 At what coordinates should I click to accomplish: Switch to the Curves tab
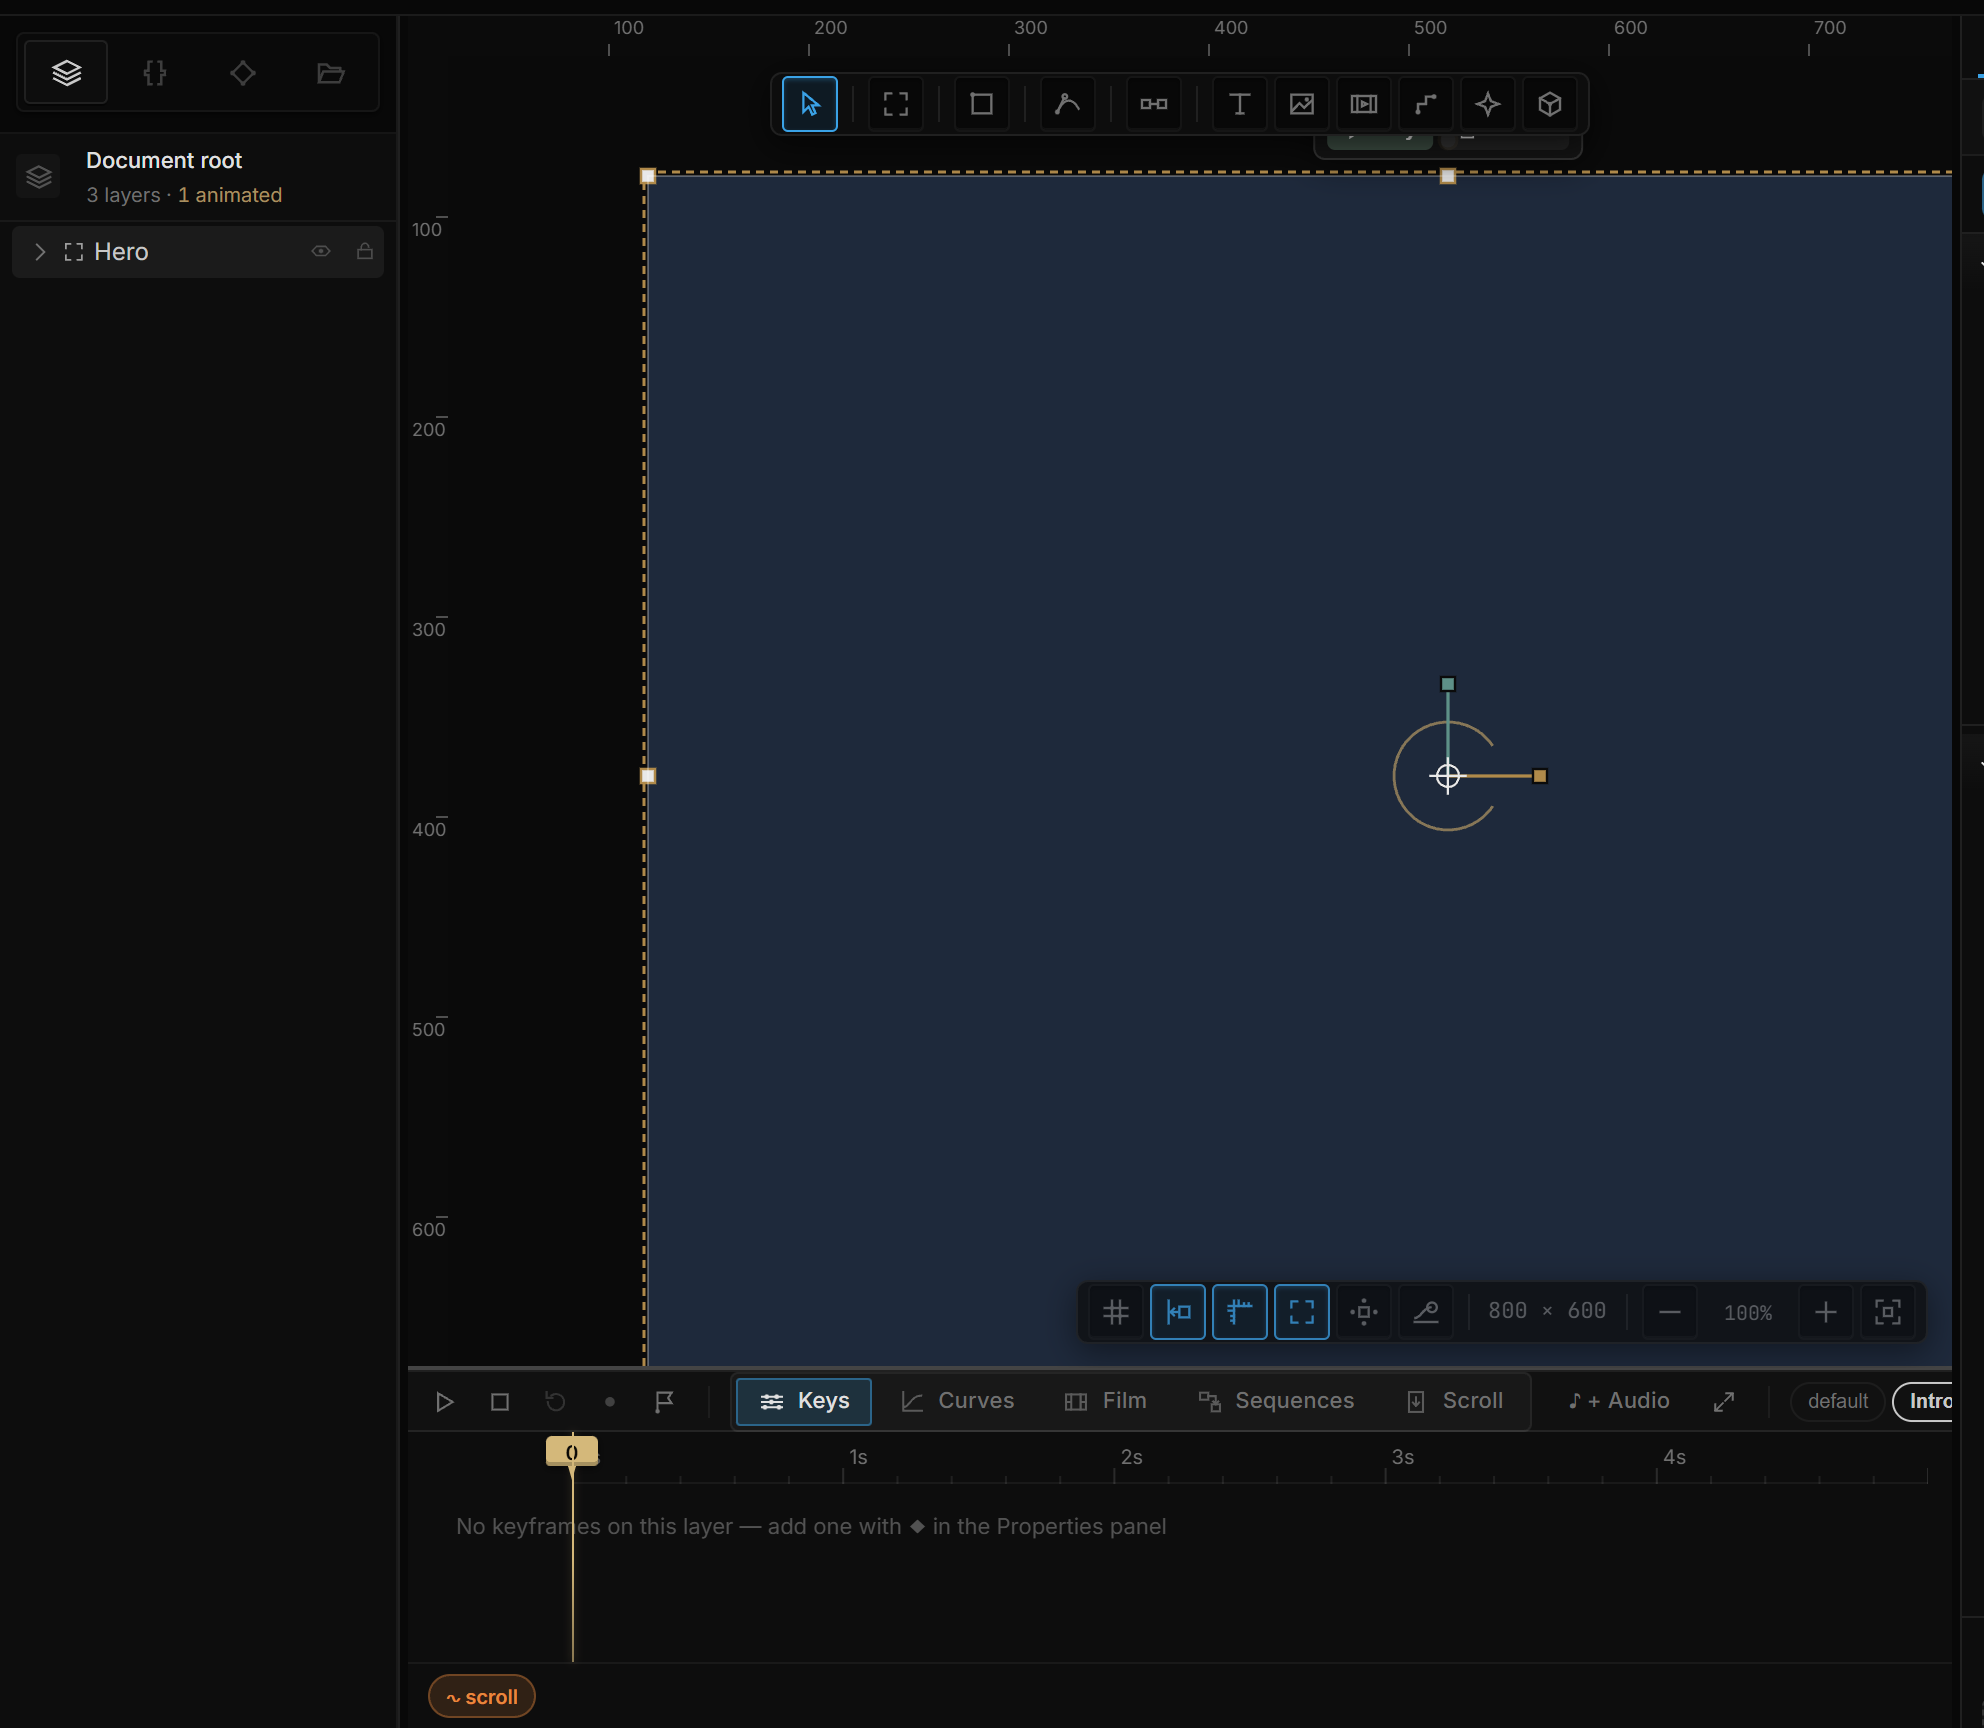pos(957,1401)
